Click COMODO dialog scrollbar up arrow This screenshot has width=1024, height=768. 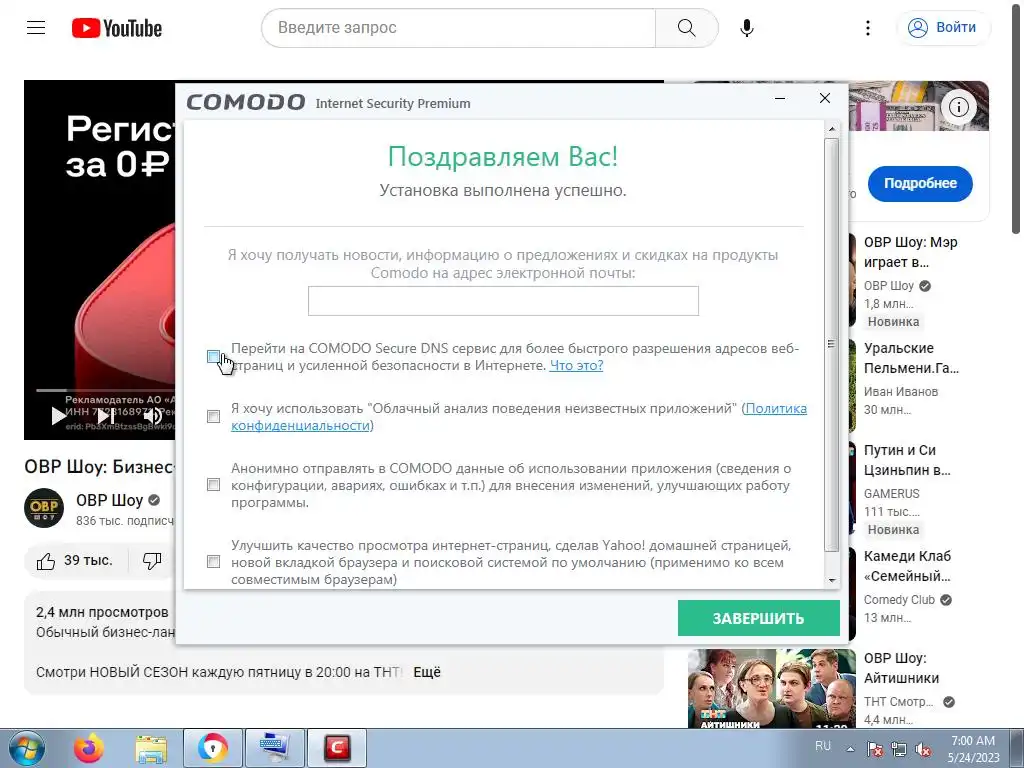coord(831,129)
